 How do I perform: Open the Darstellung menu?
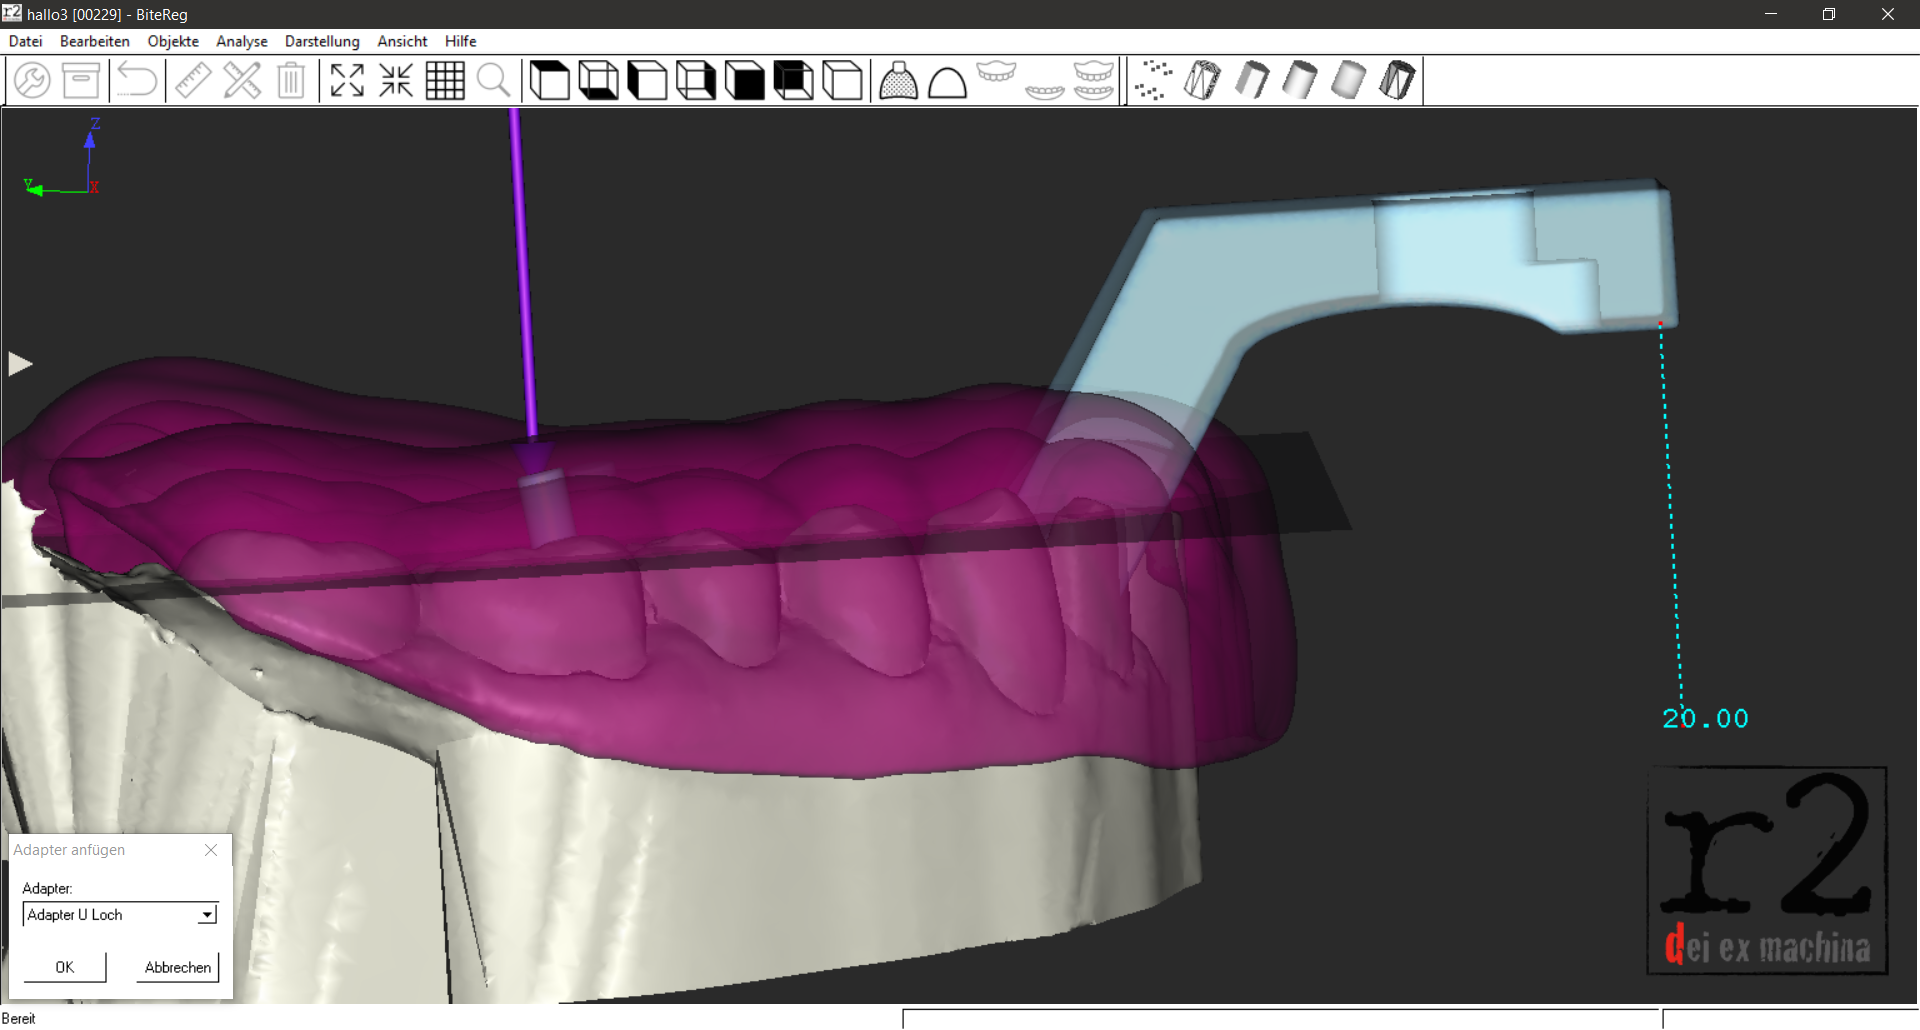[322, 41]
